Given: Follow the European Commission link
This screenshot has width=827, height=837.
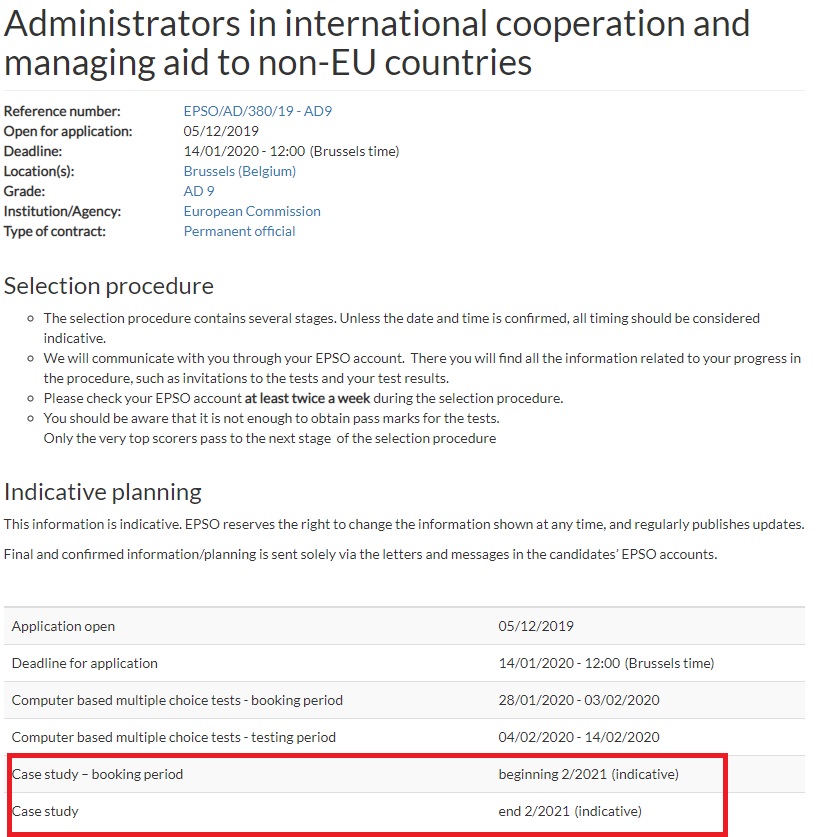Looking at the screenshot, I should tap(252, 211).
